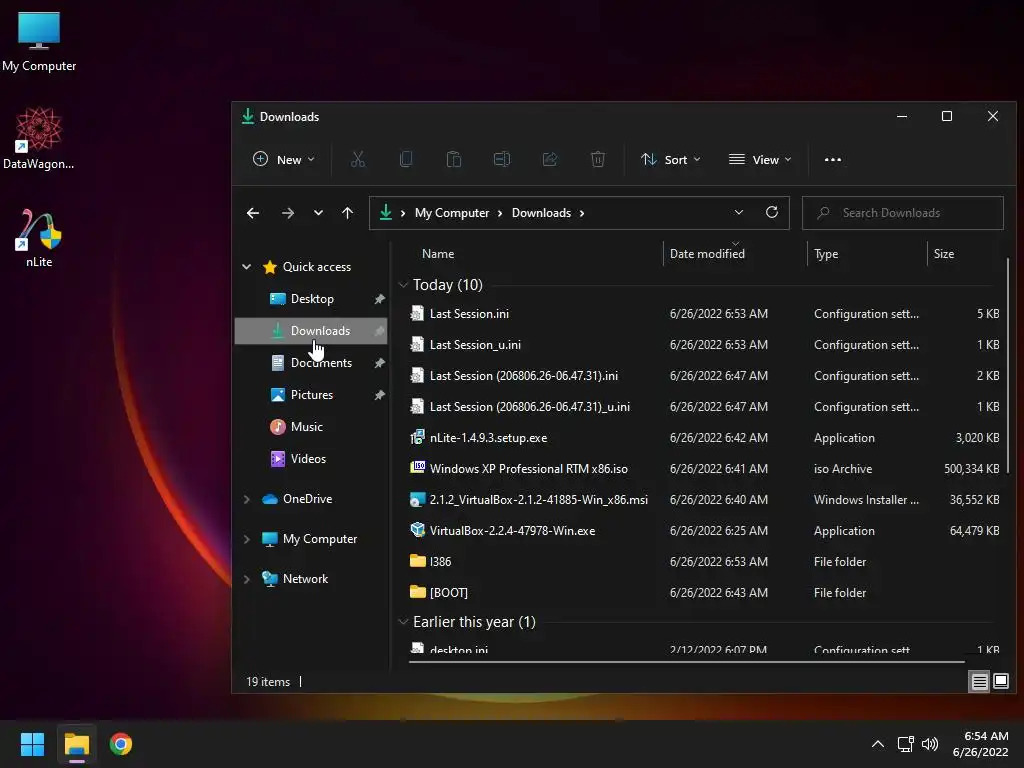
Task: Open the New dropdown menu
Action: tap(284, 159)
